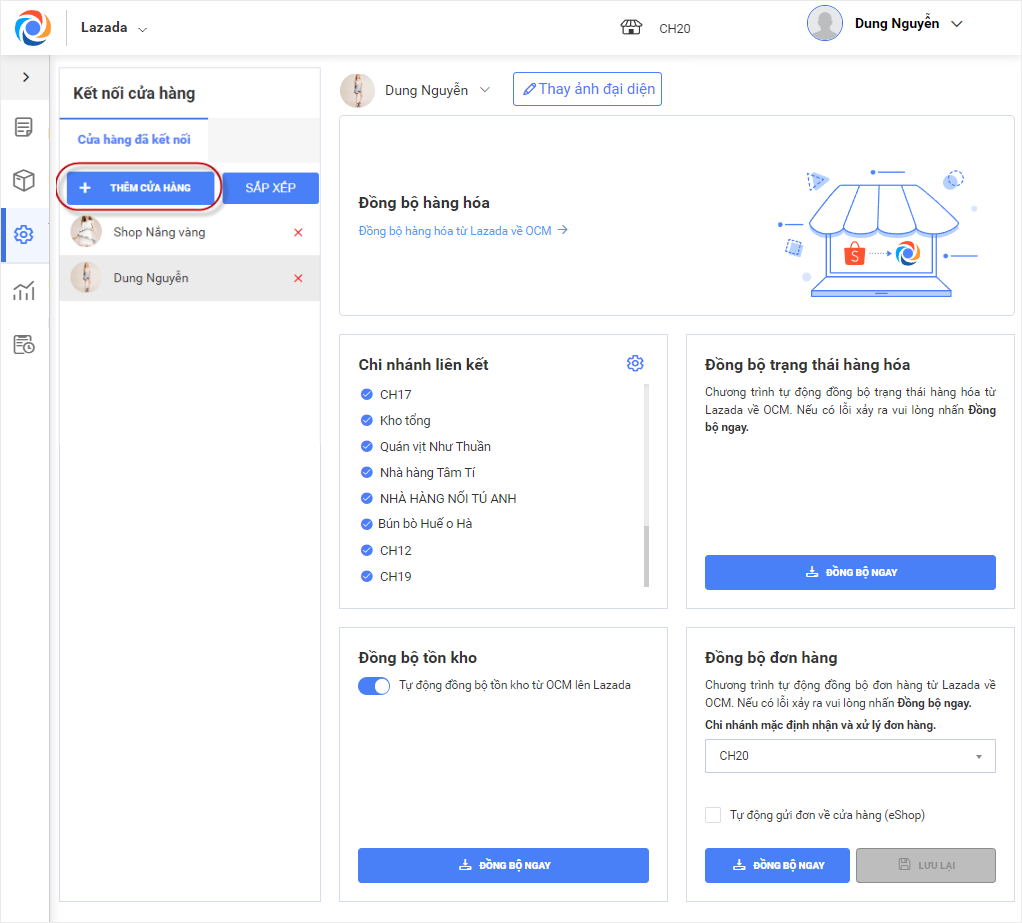
Task: Open the settings gear in left sidebar
Action: pyautogui.click(x=24, y=235)
